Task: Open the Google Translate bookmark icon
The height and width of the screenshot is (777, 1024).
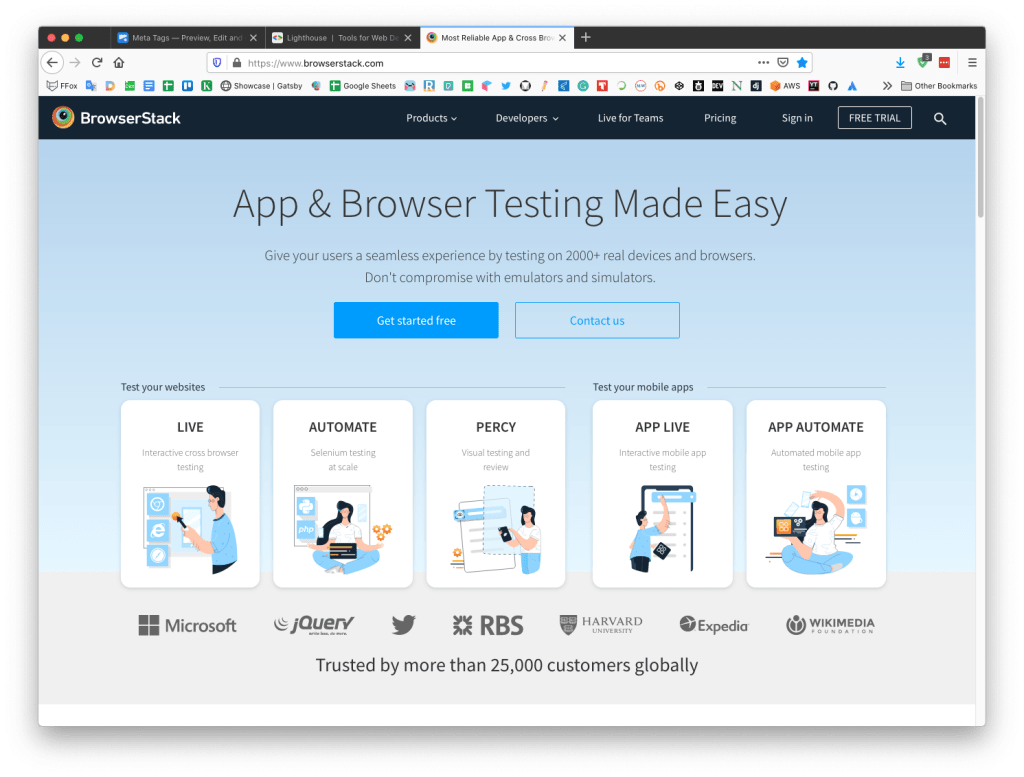Action: coord(91,86)
